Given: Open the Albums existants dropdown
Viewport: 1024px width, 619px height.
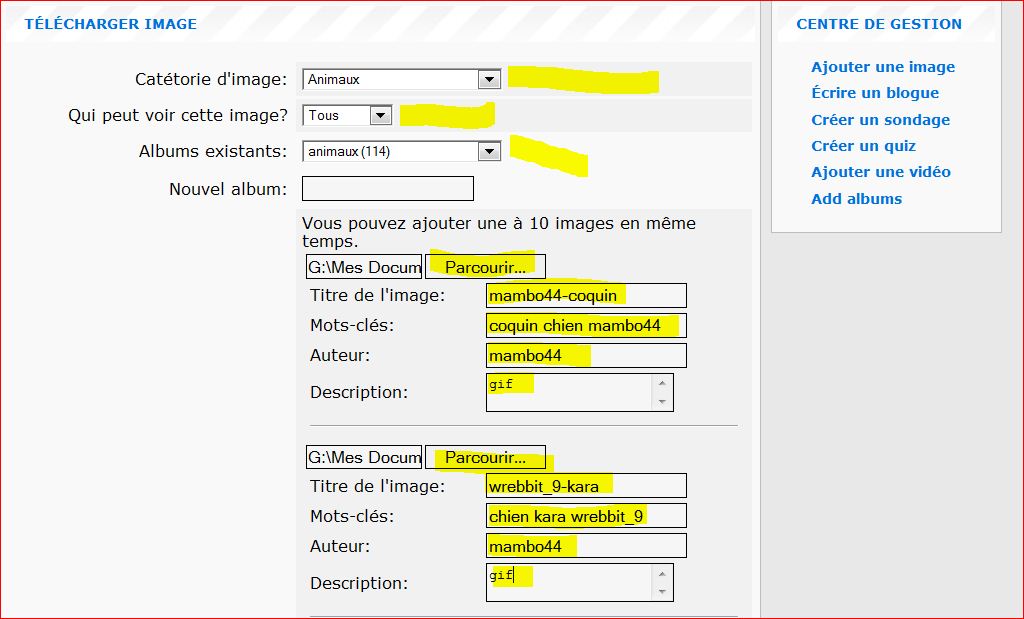Looking at the screenshot, I should pyautogui.click(x=400, y=152).
